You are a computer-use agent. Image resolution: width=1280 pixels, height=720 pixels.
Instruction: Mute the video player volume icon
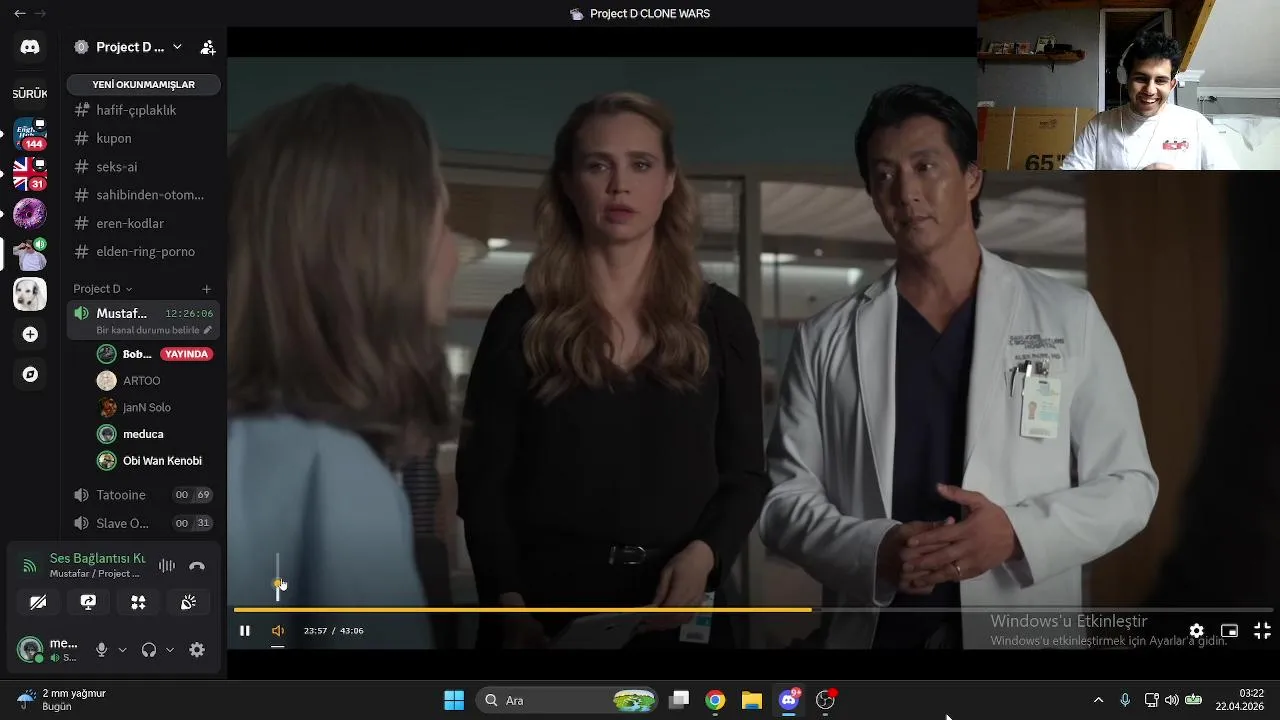tap(278, 631)
